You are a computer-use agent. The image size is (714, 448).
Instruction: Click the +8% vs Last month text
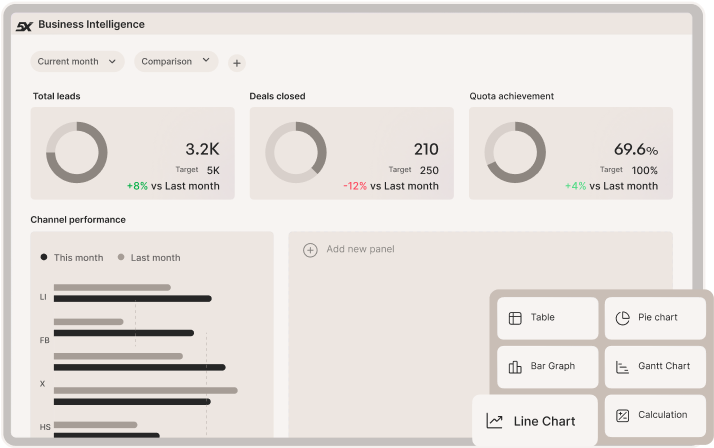pyautogui.click(x=173, y=186)
